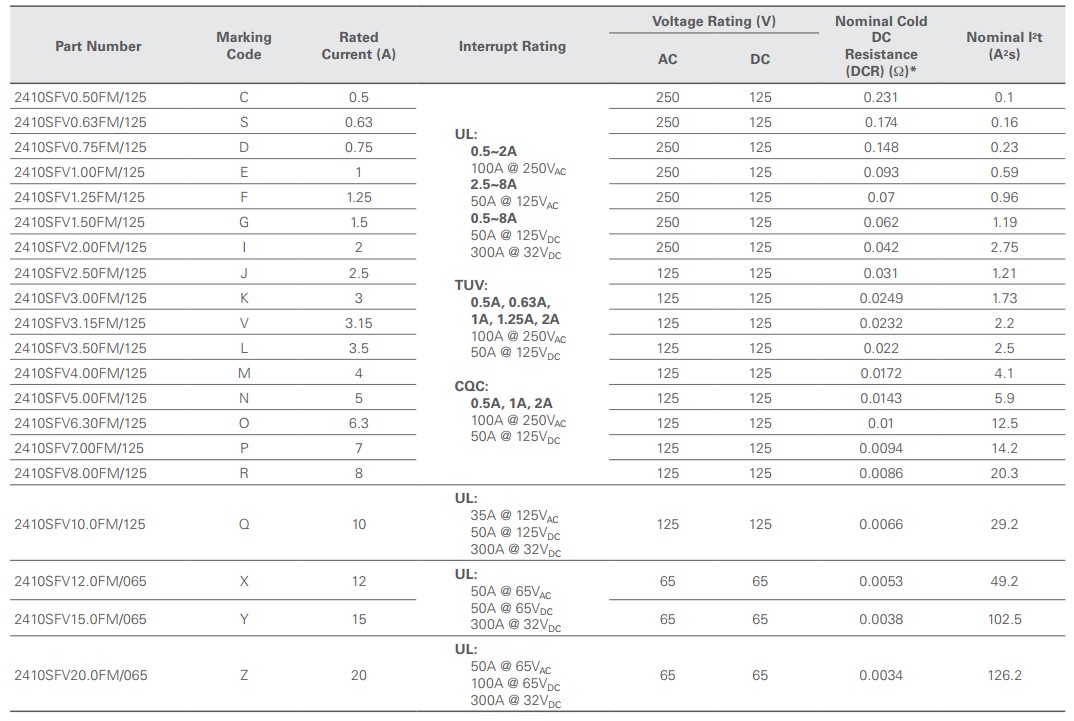The image size is (1074, 721).
Task: Select part number 2410SFV8.00FM/125
Action: (x=80, y=473)
